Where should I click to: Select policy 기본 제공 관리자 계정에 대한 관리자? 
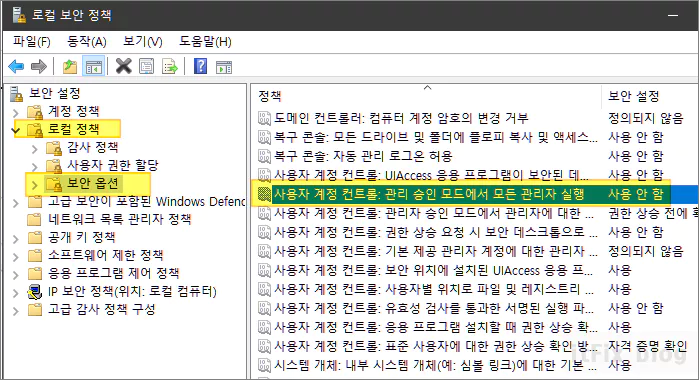pos(436,251)
